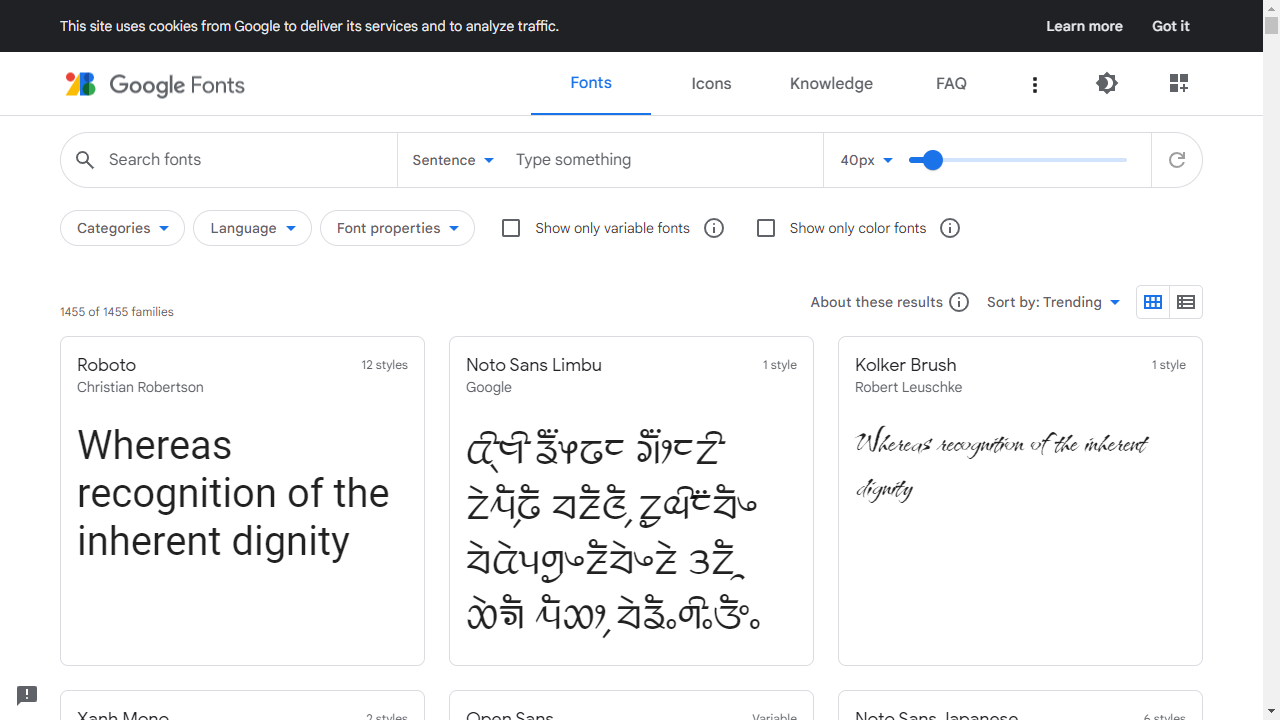
Task: Click the search magnifier icon
Action: tap(85, 159)
